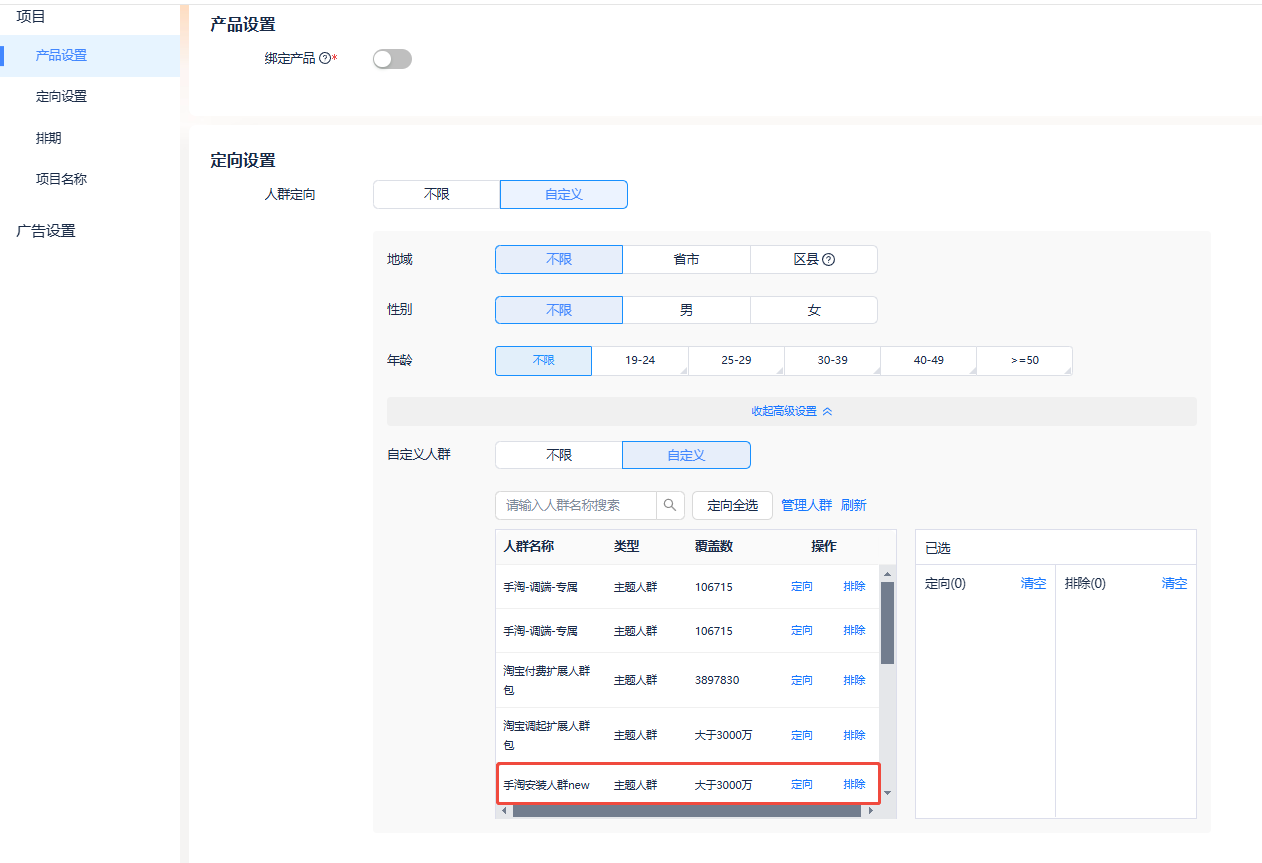Choose 区县 region option
Image resolution: width=1262 pixels, height=863 pixels.
click(x=814, y=259)
